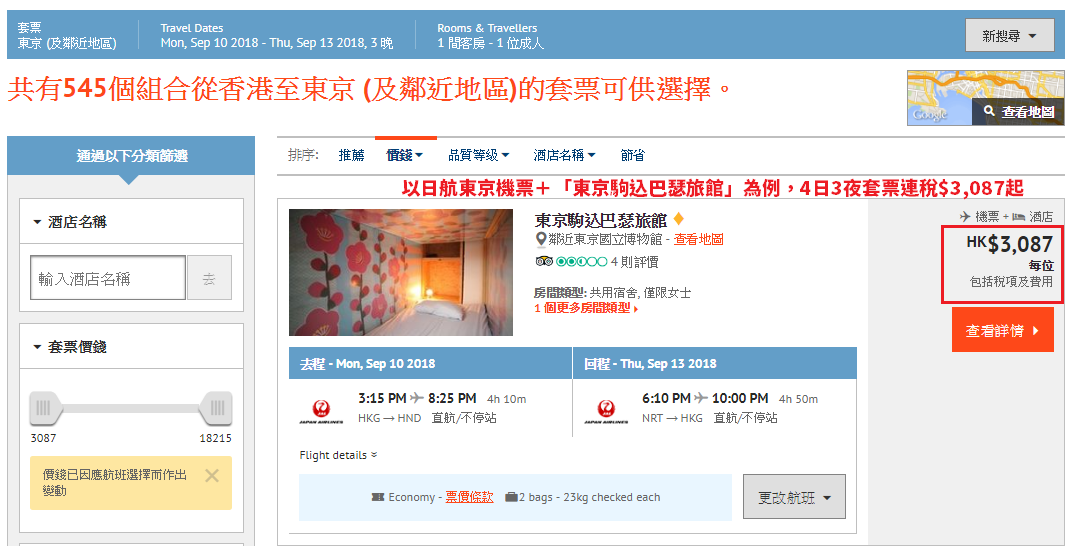
Task: Open the 品質等級 sort dropdown
Action: point(478,155)
